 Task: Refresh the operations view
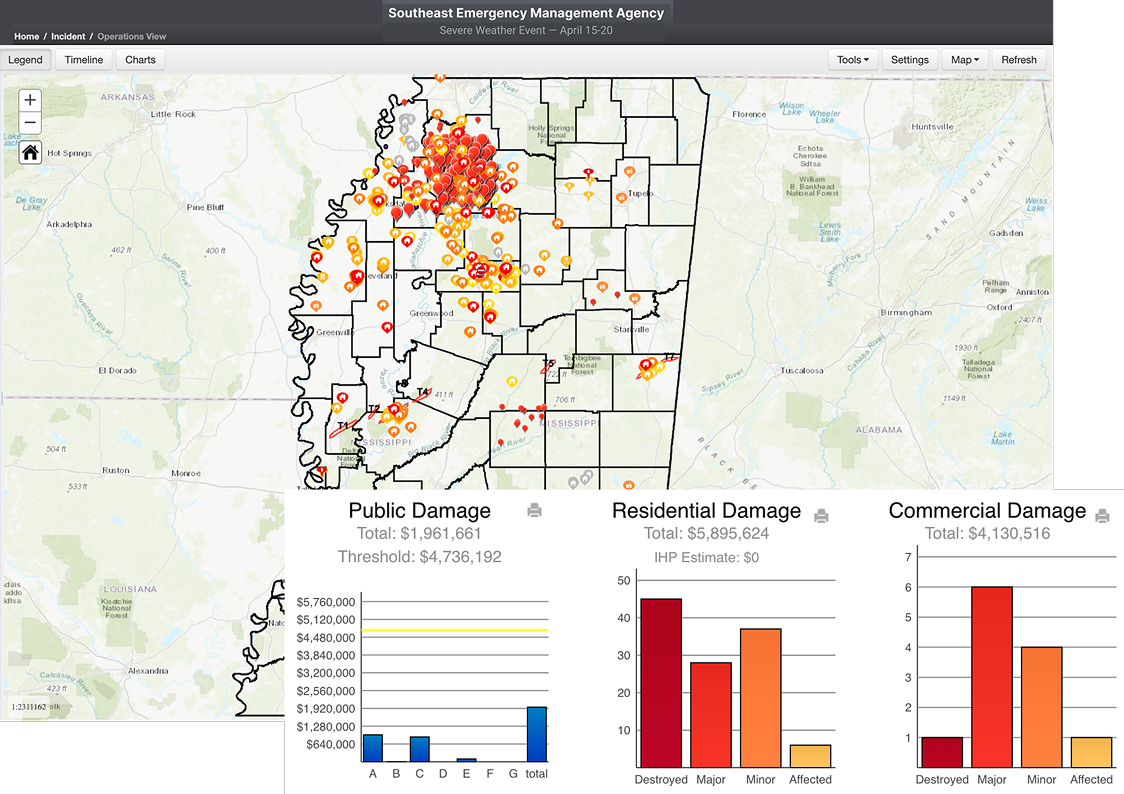click(1019, 60)
